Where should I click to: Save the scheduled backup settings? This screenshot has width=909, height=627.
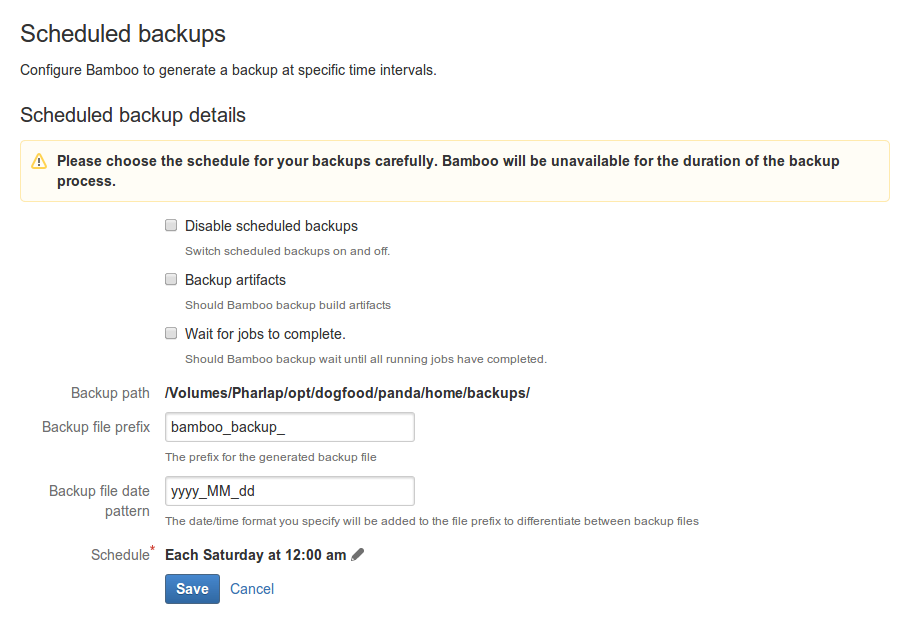pos(192,589)
